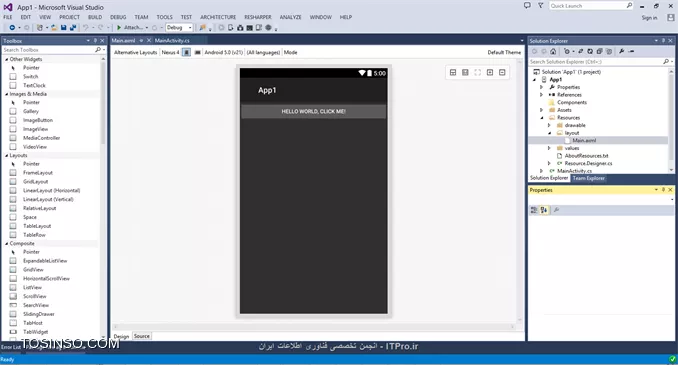Toggle portrait orientation in designer toolbar
The height and width of the screenshot is (365, 678).
(x=186, y=52)
